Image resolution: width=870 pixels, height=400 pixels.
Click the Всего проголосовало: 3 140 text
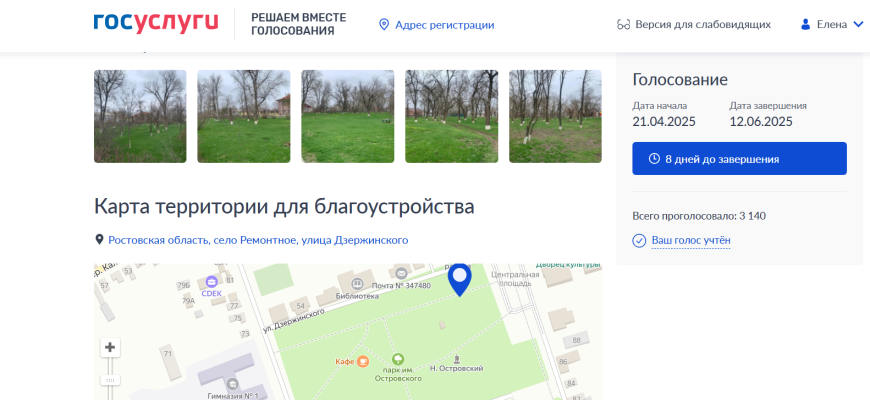coord(699,216)
